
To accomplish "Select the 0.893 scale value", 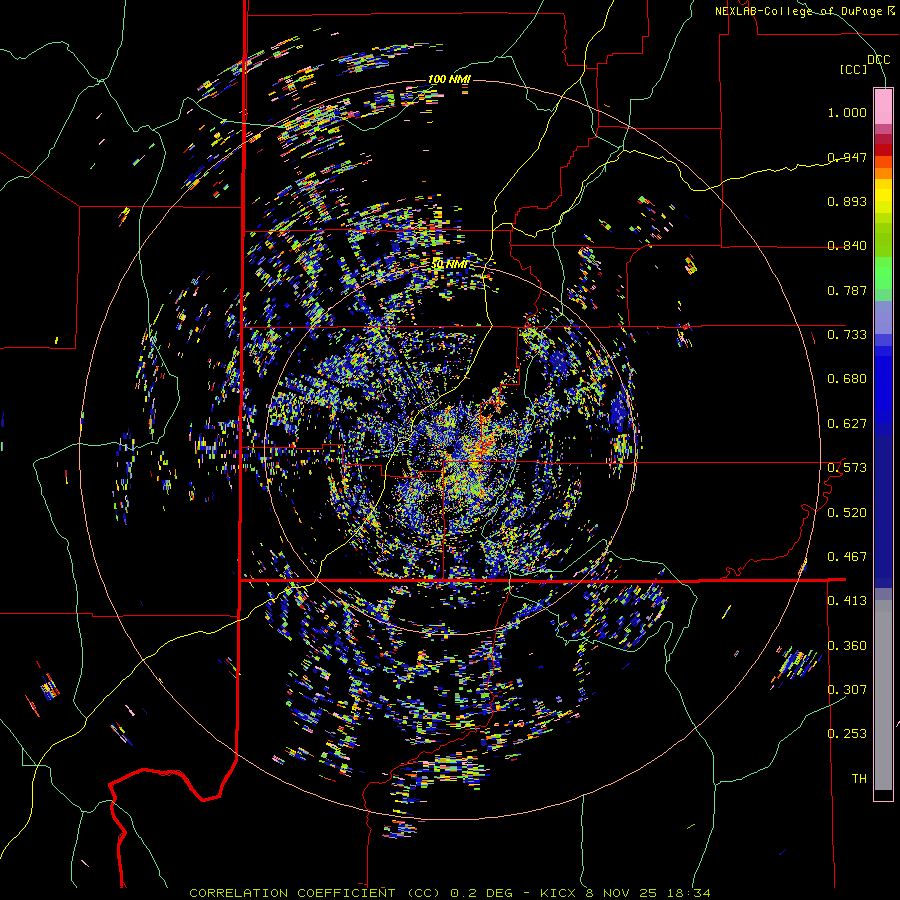I will [x=847, y=201].
